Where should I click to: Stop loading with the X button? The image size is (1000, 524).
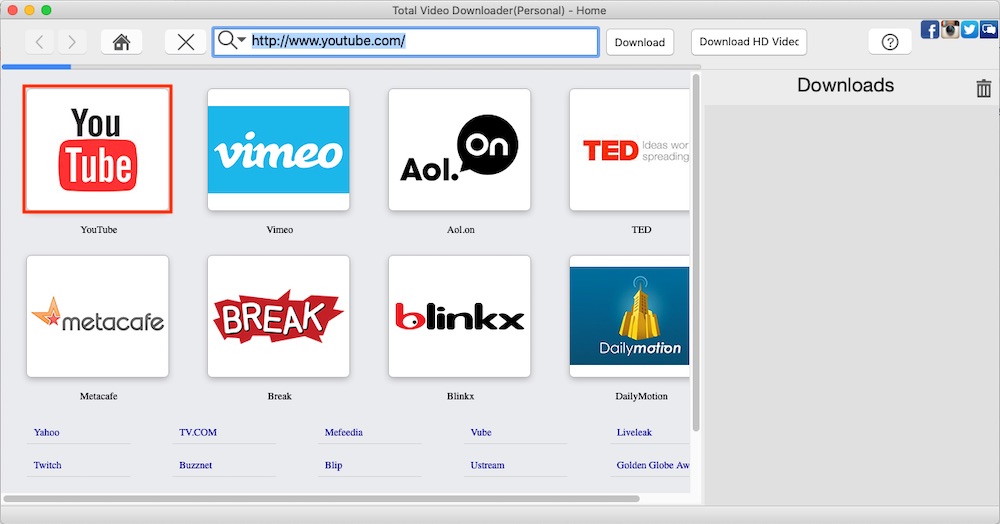click(186, 42)
